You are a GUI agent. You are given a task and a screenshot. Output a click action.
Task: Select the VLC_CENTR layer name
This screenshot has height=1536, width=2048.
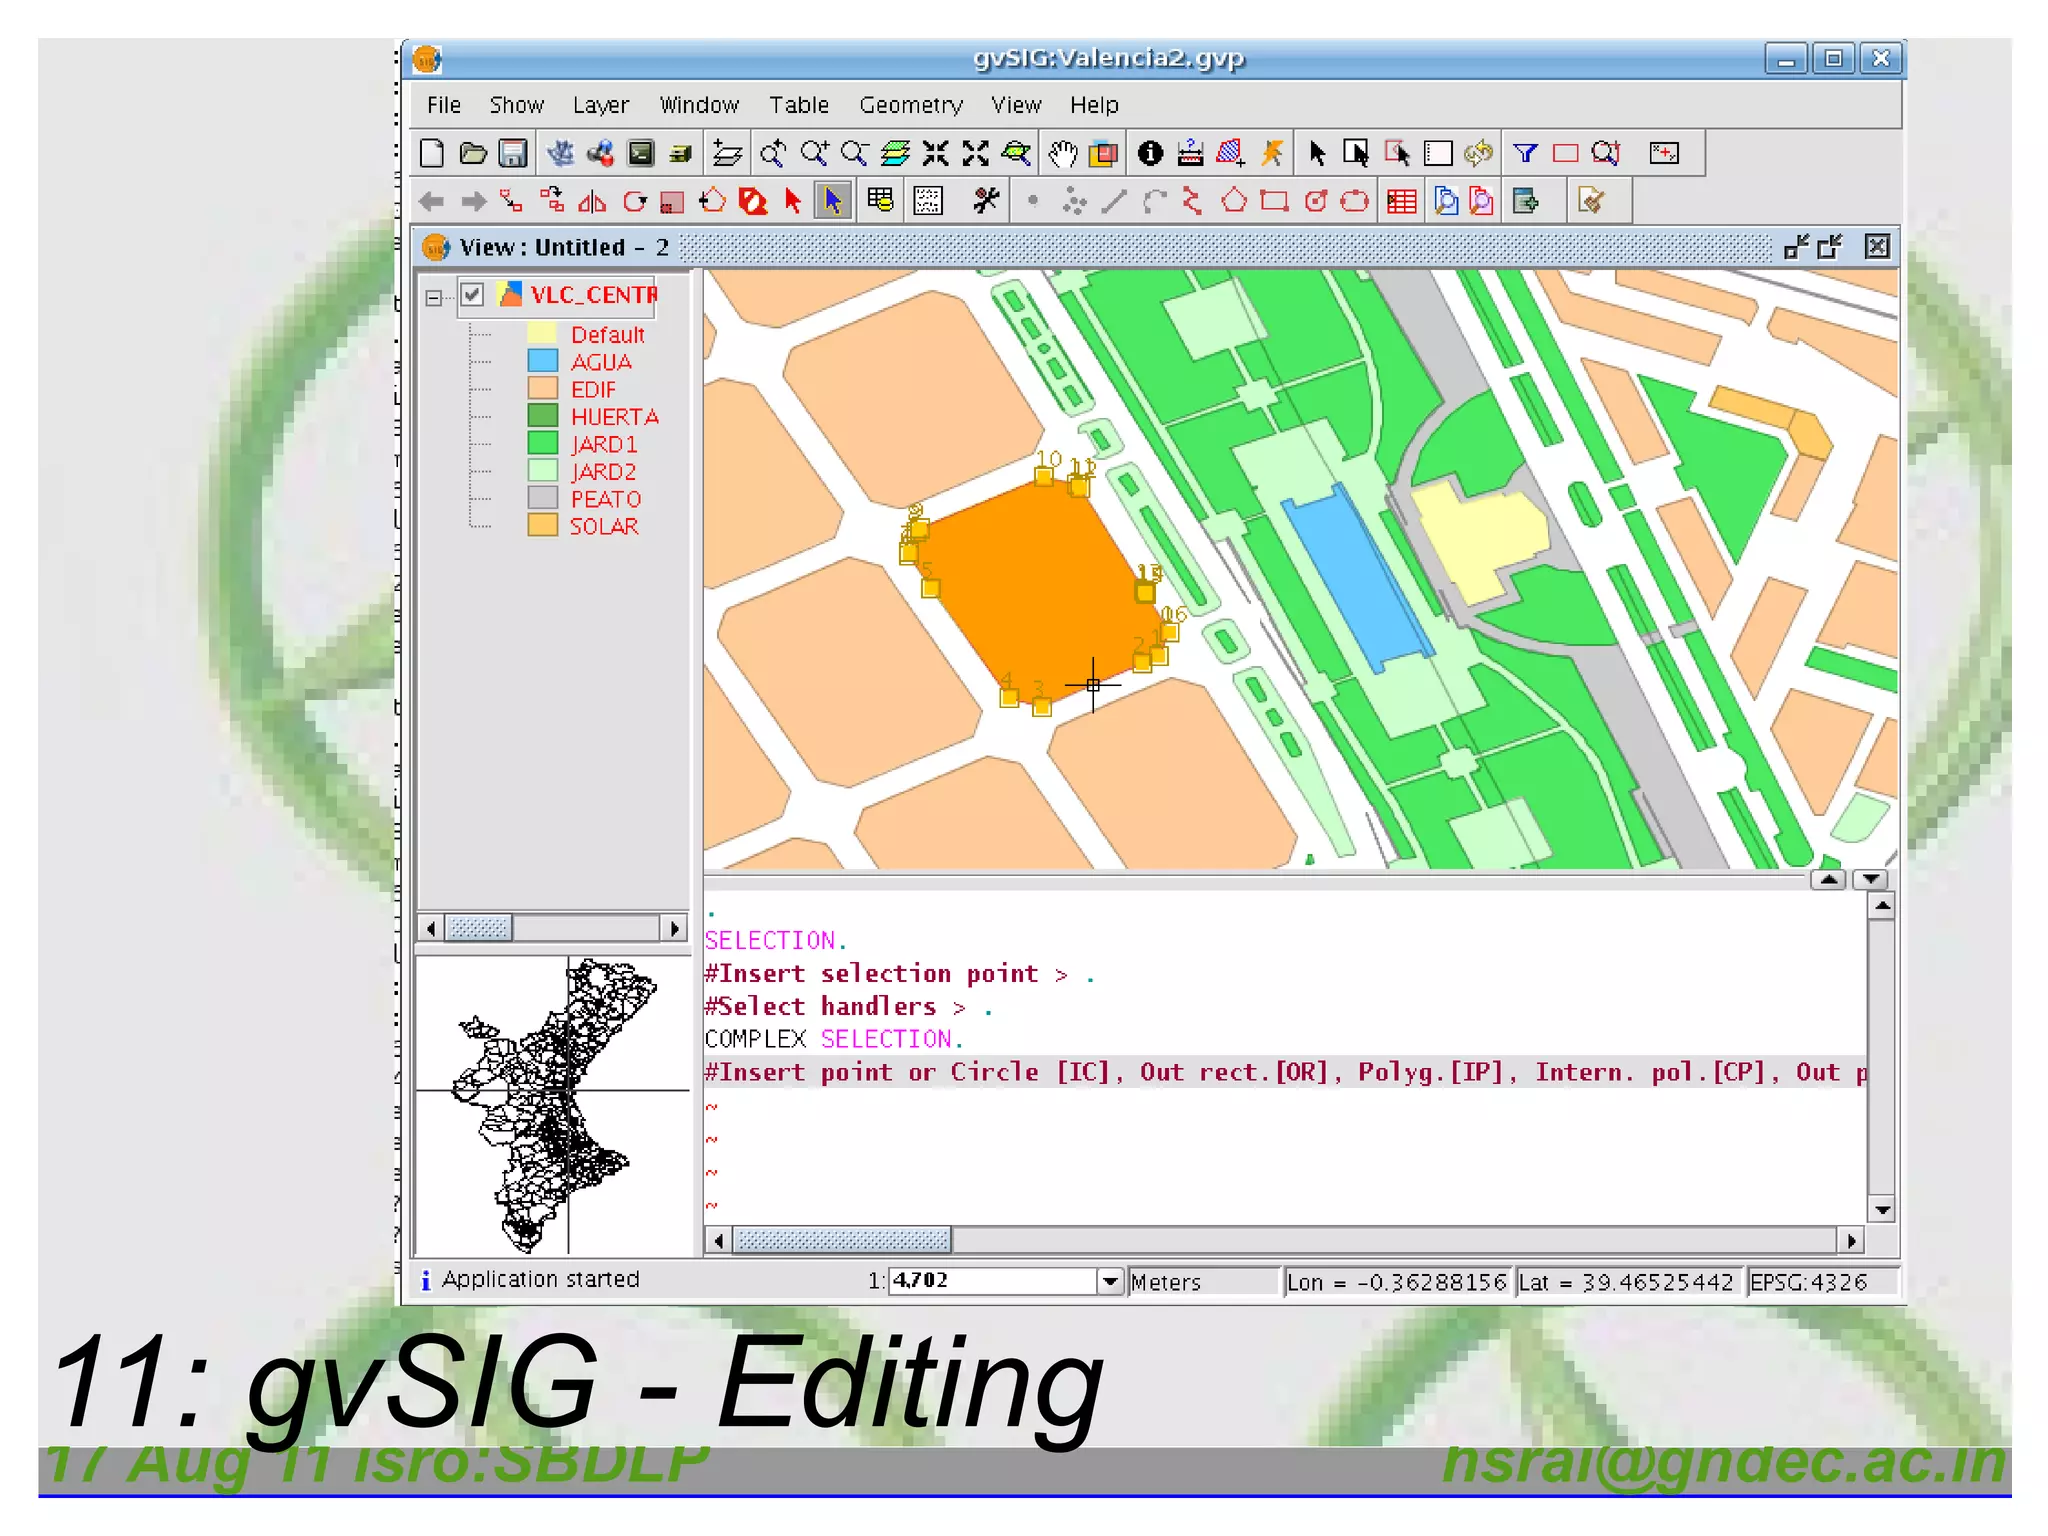point(594,295)
